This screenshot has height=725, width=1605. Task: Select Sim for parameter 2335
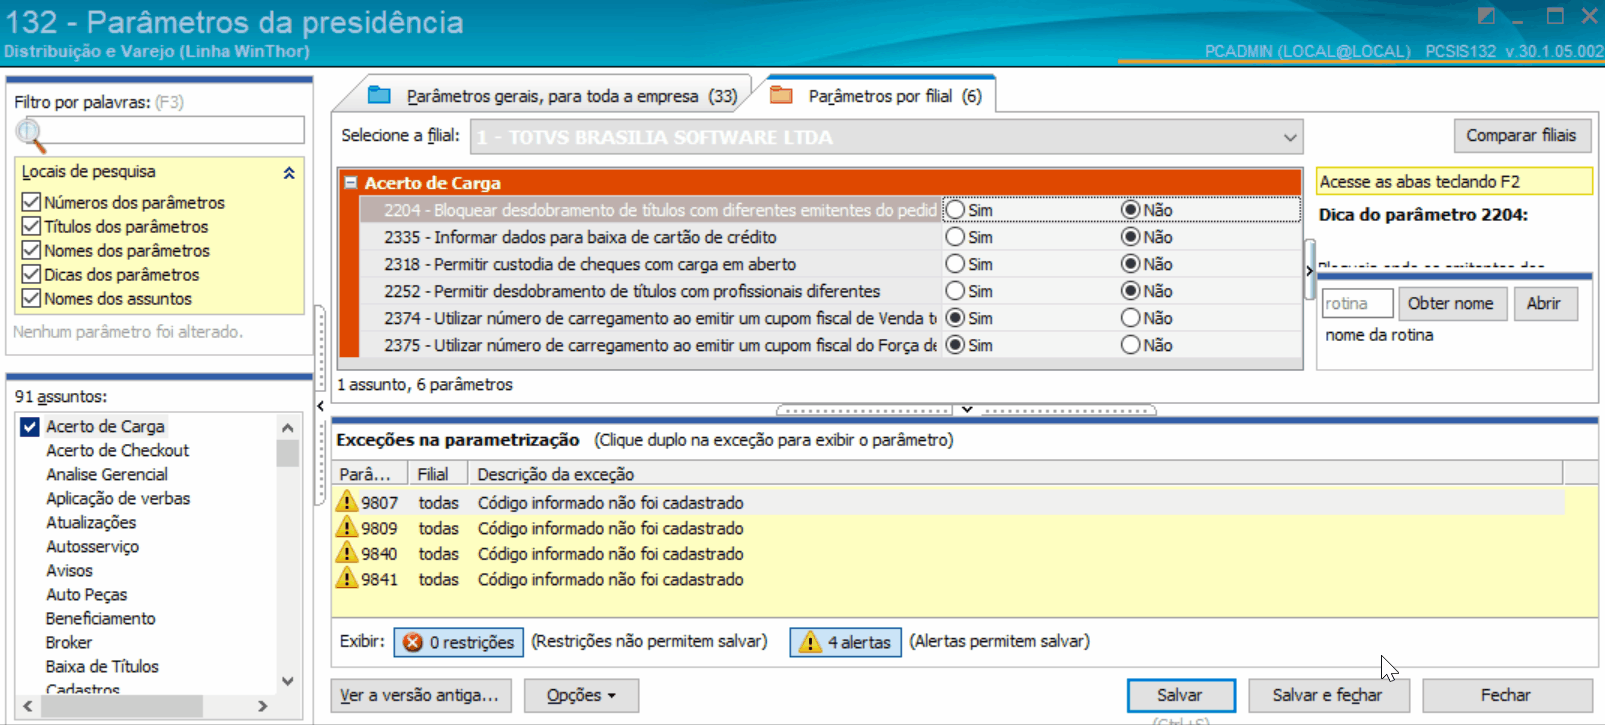point(955,237)
